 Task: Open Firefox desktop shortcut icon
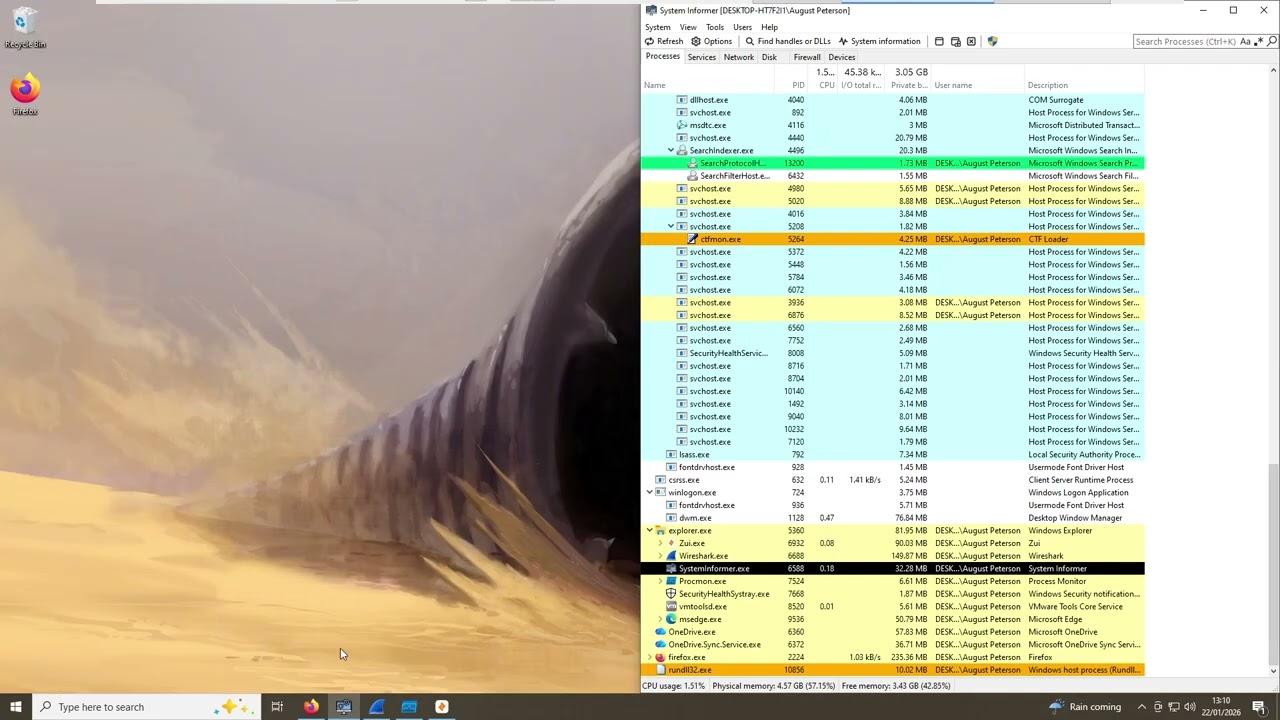point(25,94)
